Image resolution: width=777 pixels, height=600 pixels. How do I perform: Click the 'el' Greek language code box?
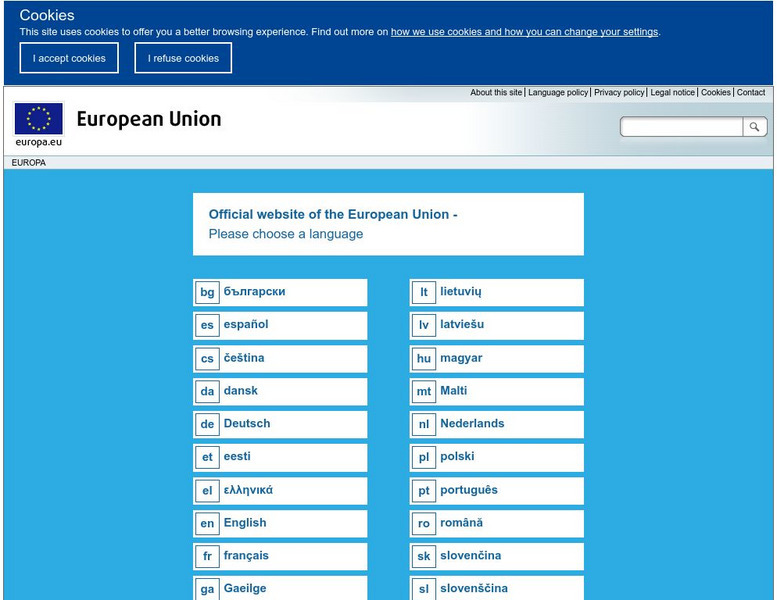point(207,490)
